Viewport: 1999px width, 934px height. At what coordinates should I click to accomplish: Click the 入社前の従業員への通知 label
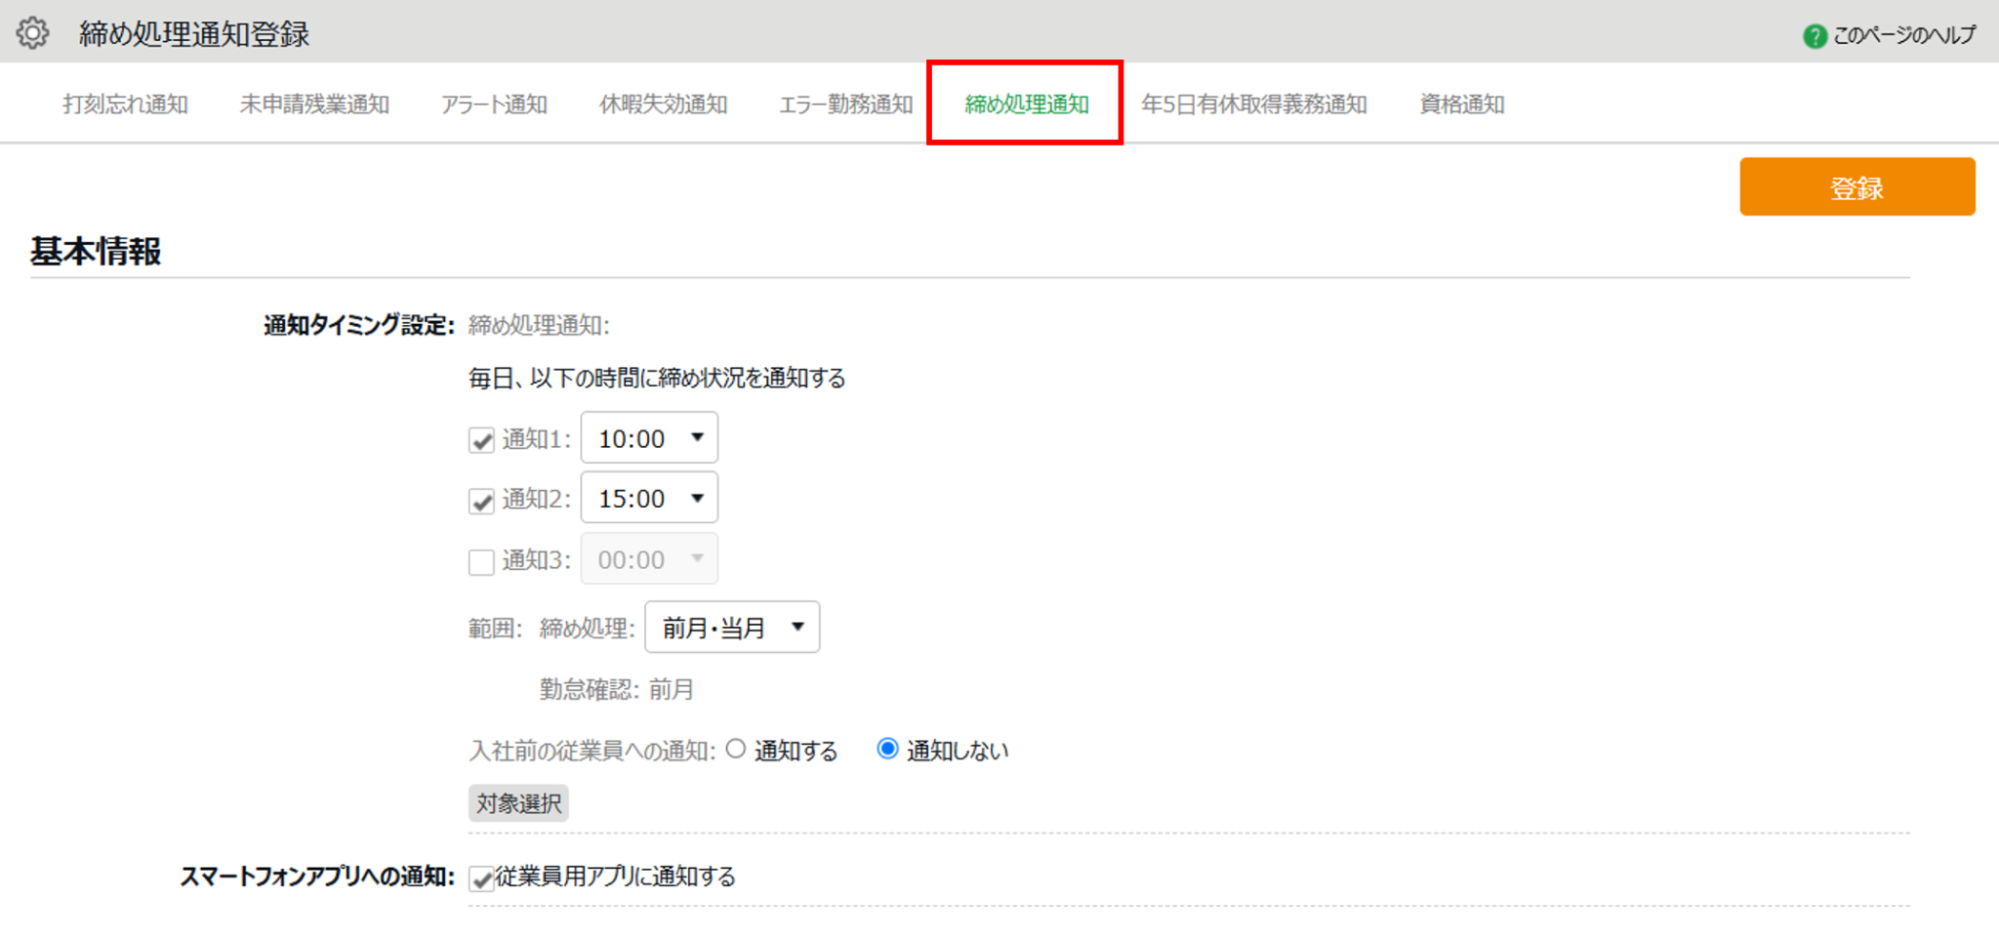592,751
